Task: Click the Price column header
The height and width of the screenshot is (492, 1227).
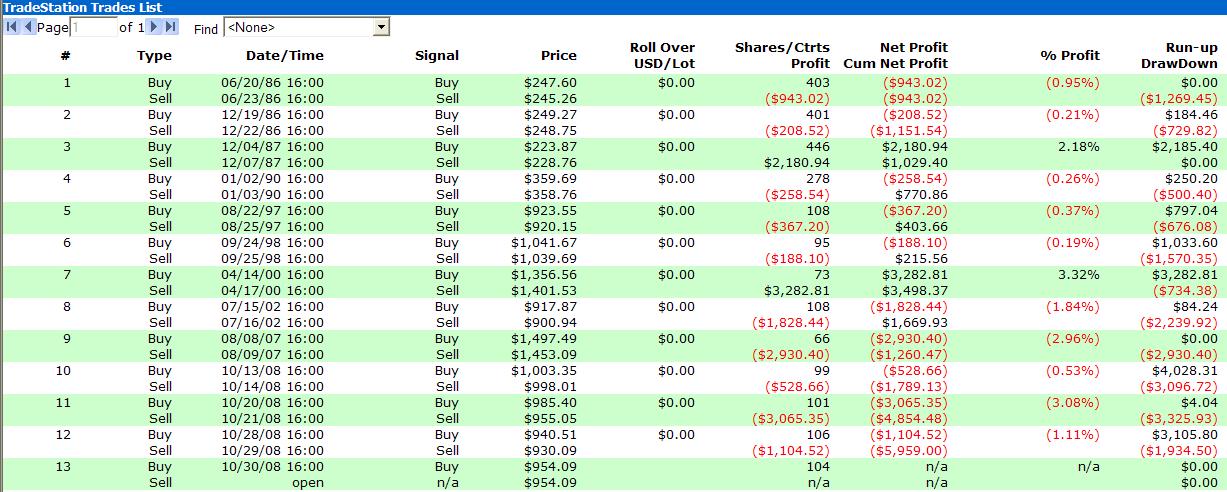Action: click(x=558, y=56)
